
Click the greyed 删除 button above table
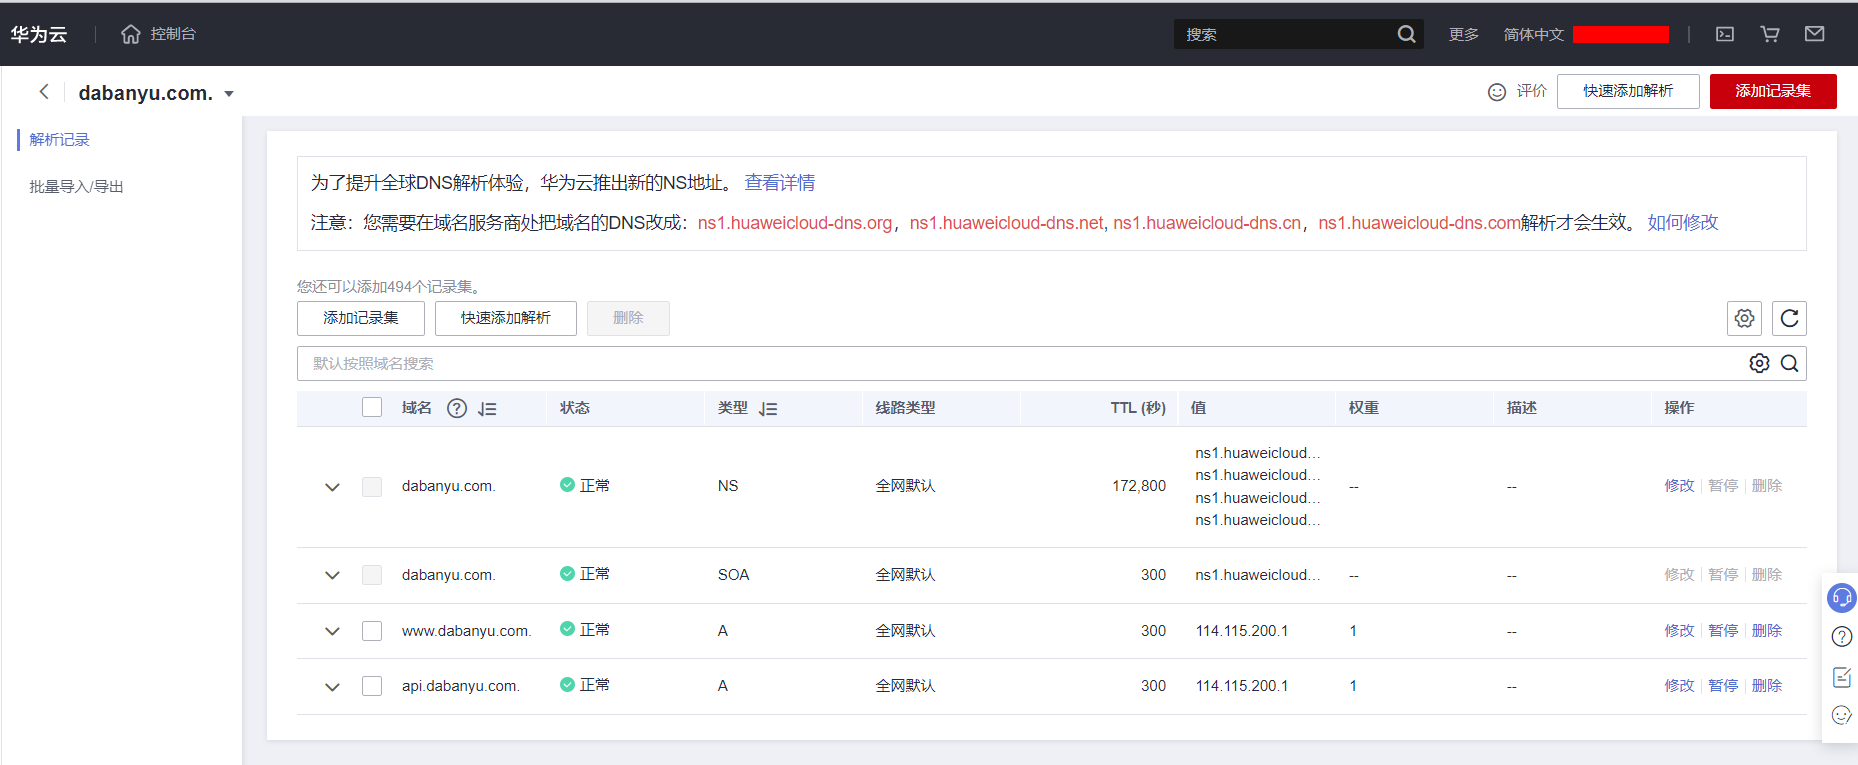click(628, 318)
